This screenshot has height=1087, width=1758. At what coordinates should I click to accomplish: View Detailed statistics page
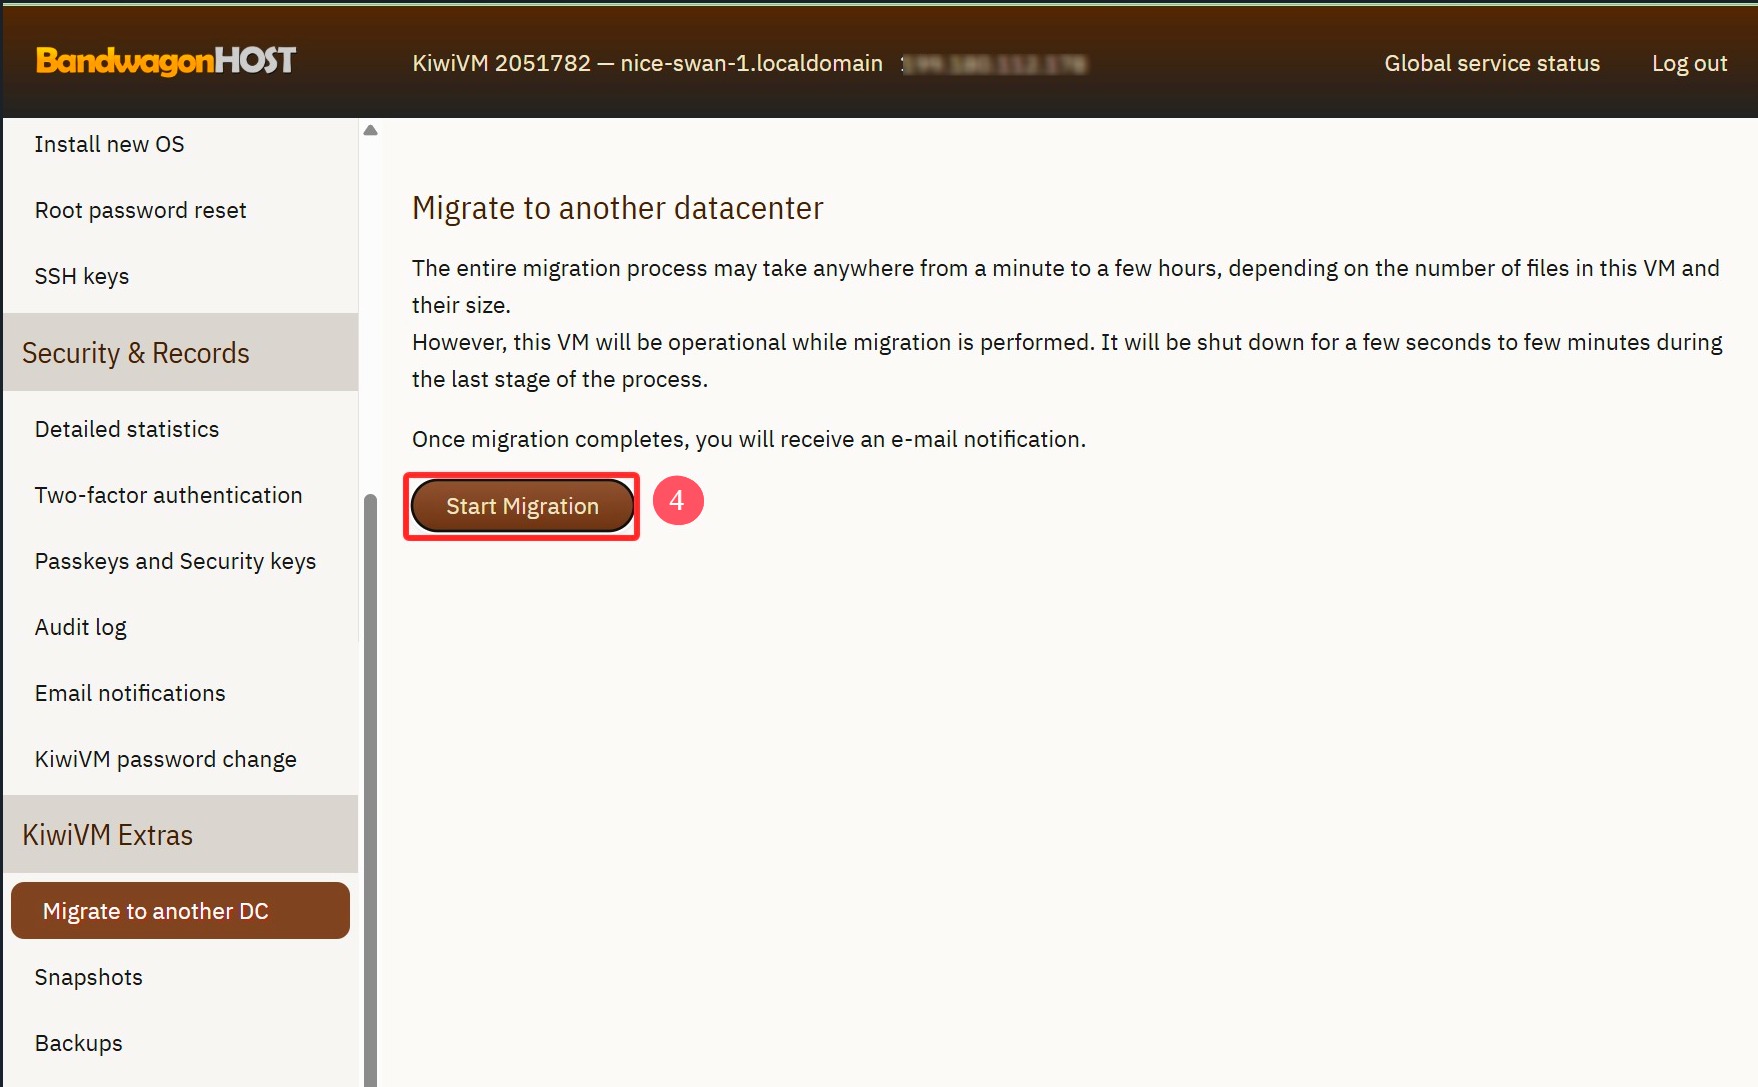(127, 429)
